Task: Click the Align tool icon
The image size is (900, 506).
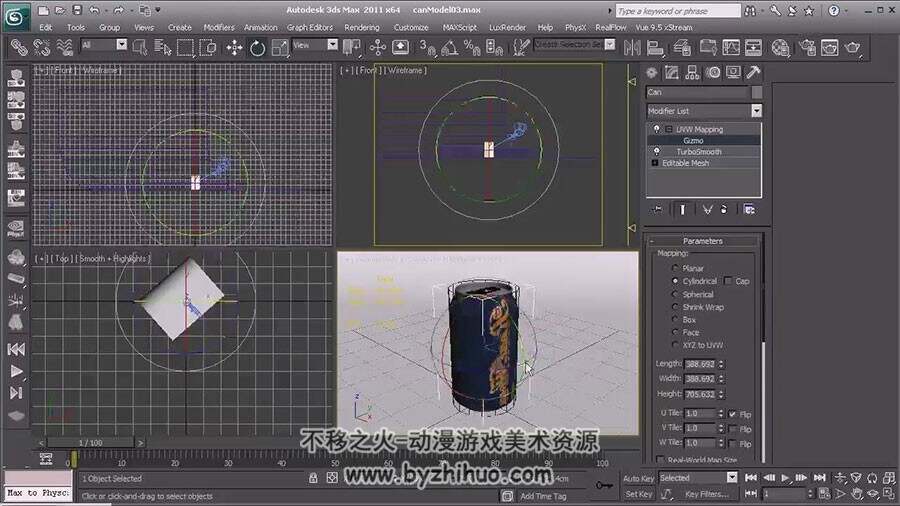Action: point(655,48)
